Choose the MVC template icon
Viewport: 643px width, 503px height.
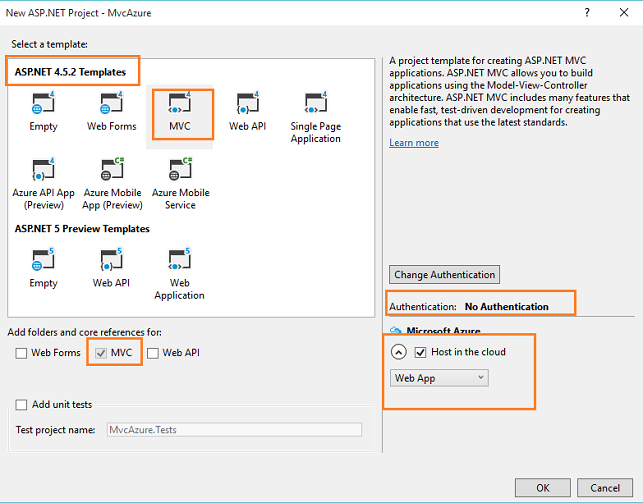coord(179,102)
